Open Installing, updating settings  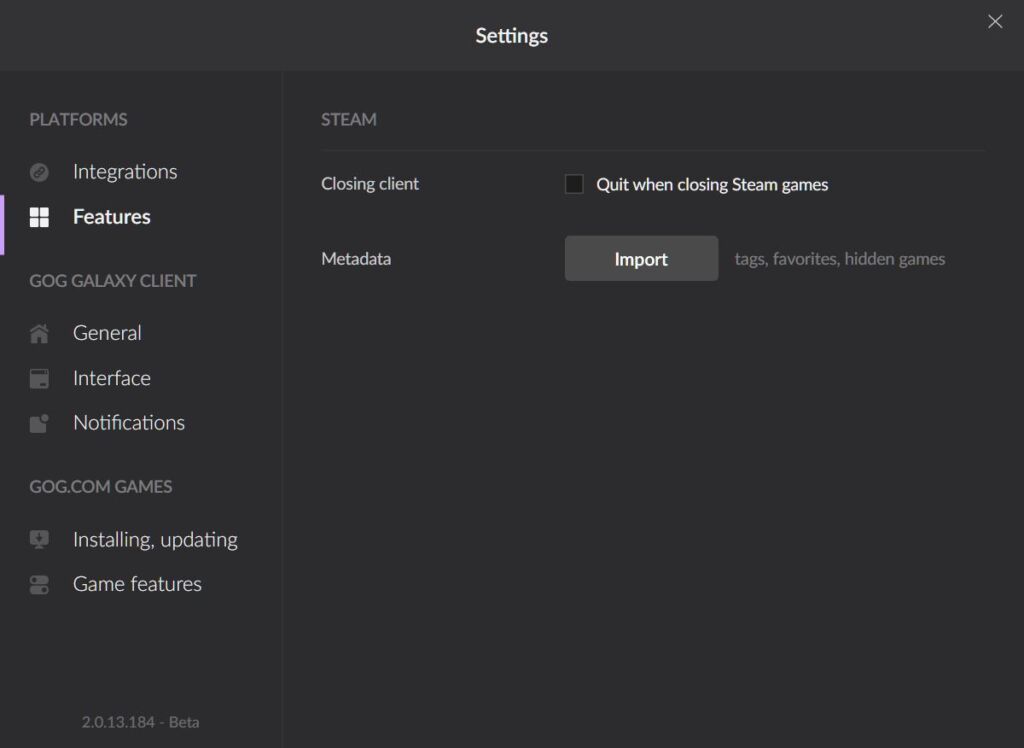(x=155, y=540)
